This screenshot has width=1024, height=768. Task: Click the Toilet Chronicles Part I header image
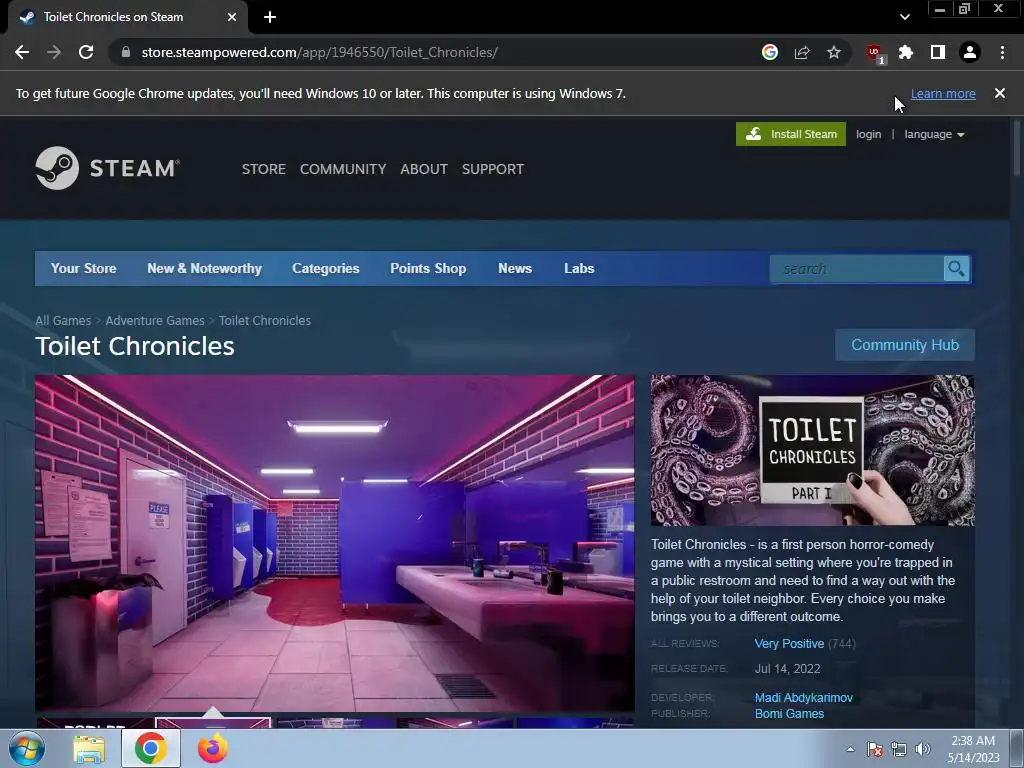point(812,450)
